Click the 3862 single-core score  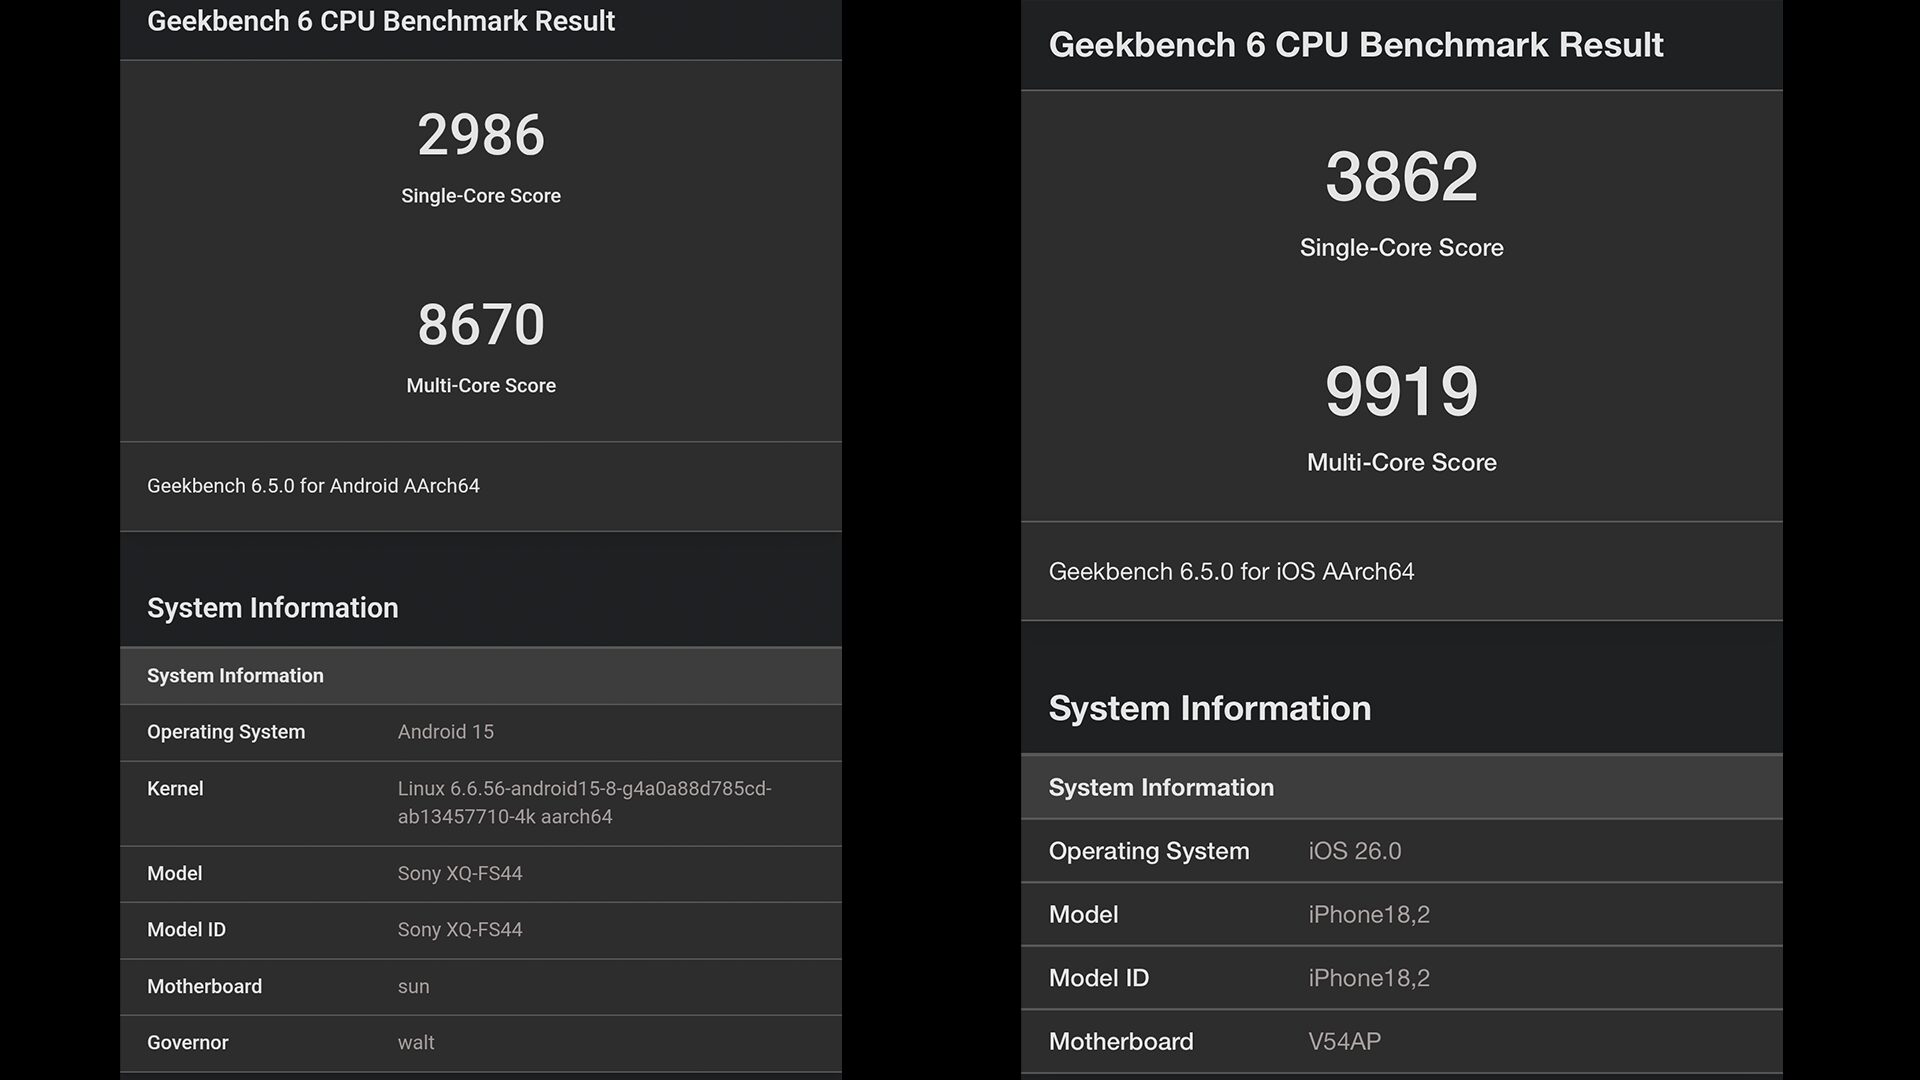pyautogui.click(x=1401, y=177)
